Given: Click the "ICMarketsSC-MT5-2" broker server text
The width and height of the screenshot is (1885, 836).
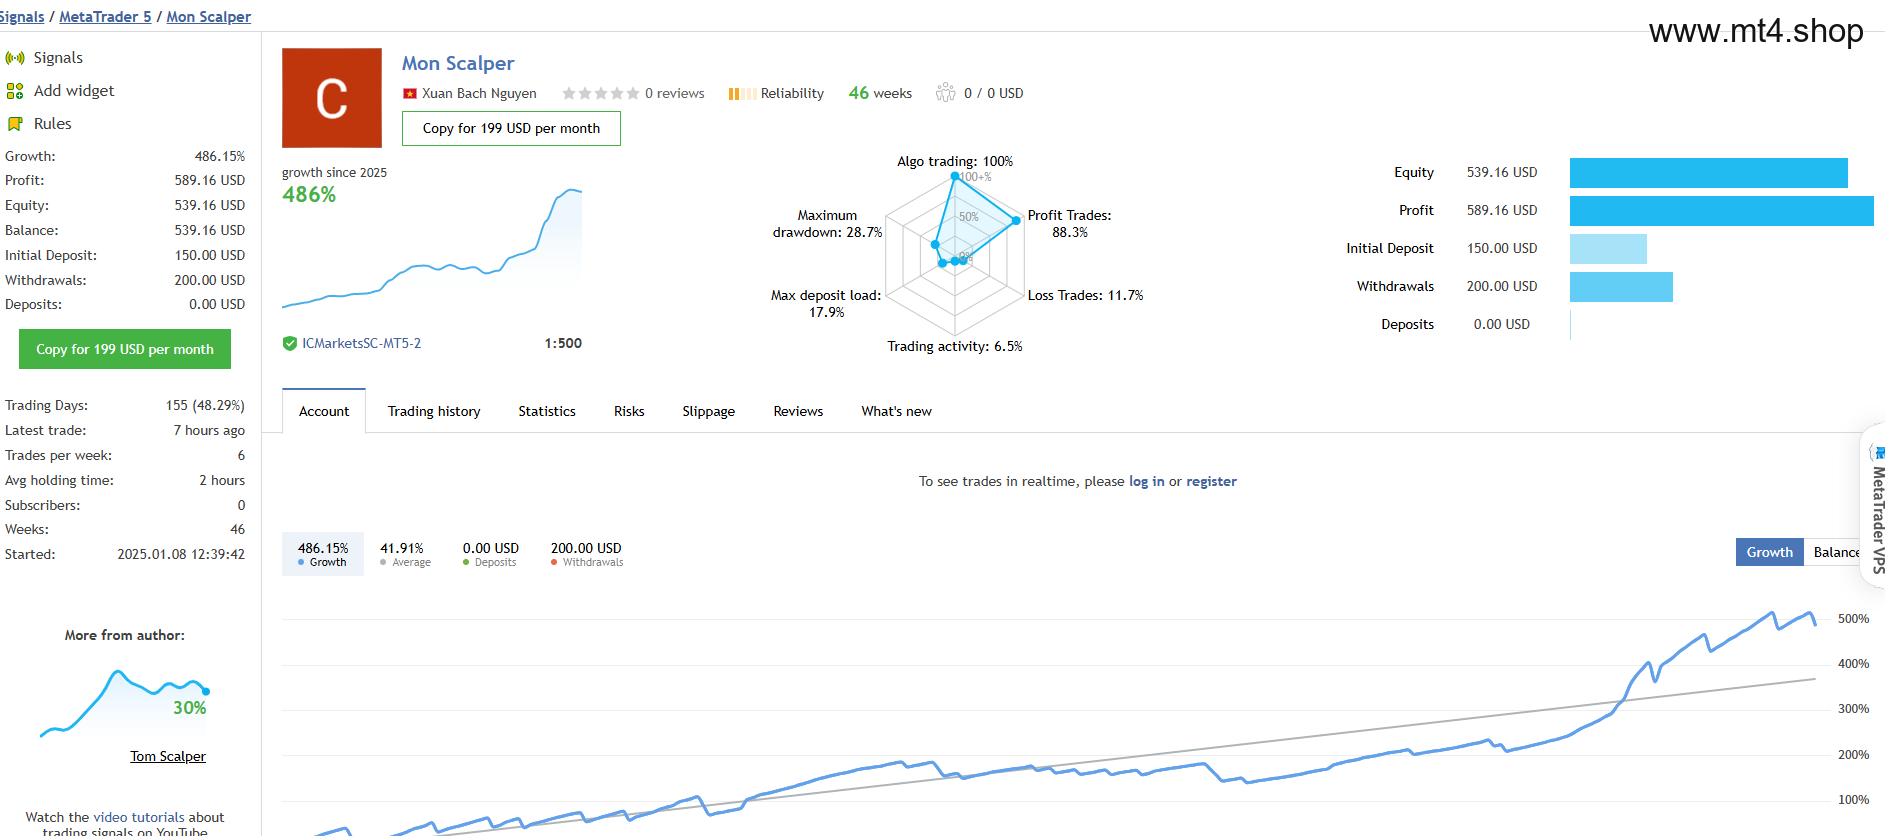Looking at the screenshot, I should pyautogui.click(x=361, y=343).
